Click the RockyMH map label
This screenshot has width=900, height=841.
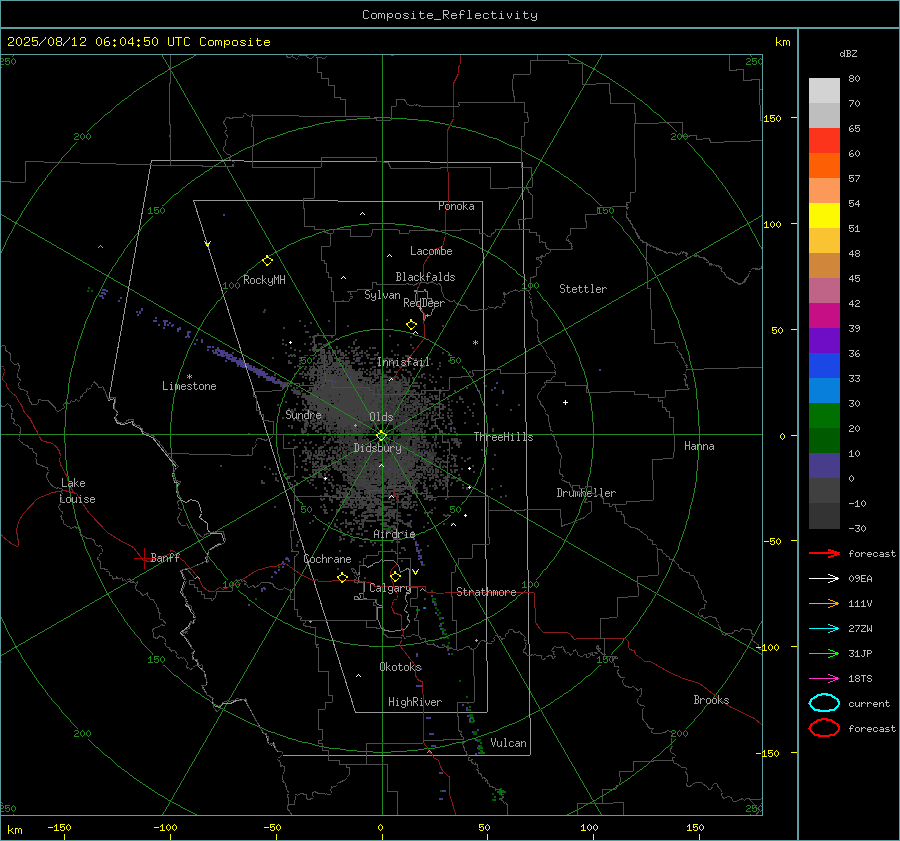[x=264, y=280]
